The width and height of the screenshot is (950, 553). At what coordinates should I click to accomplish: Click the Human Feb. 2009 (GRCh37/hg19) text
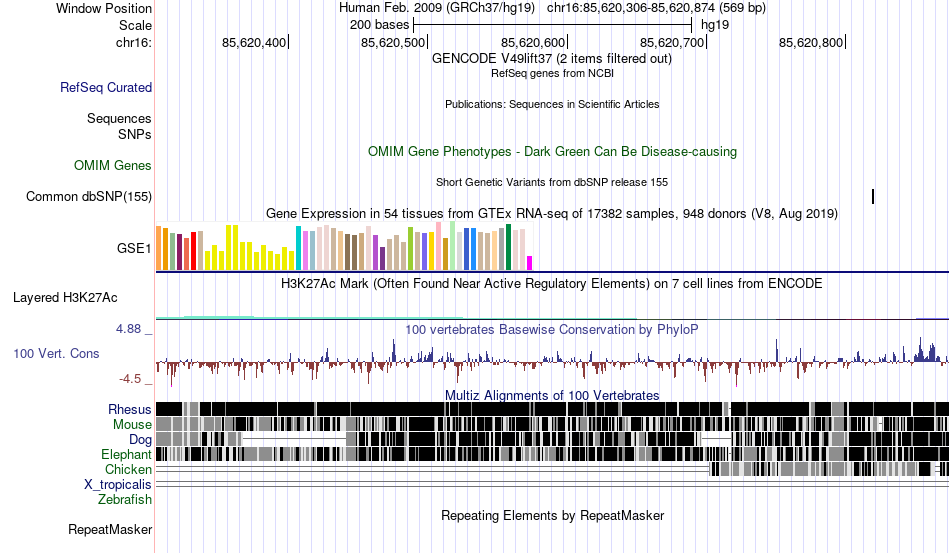tap(436, 8)
